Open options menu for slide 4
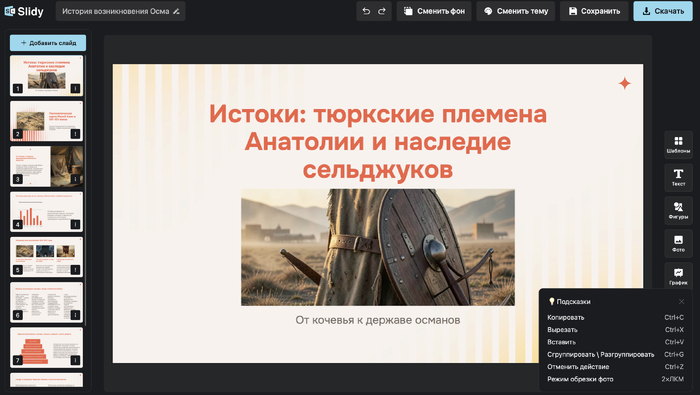The height and width of the screenshot is (395, 700). click(x=75, y=224)
